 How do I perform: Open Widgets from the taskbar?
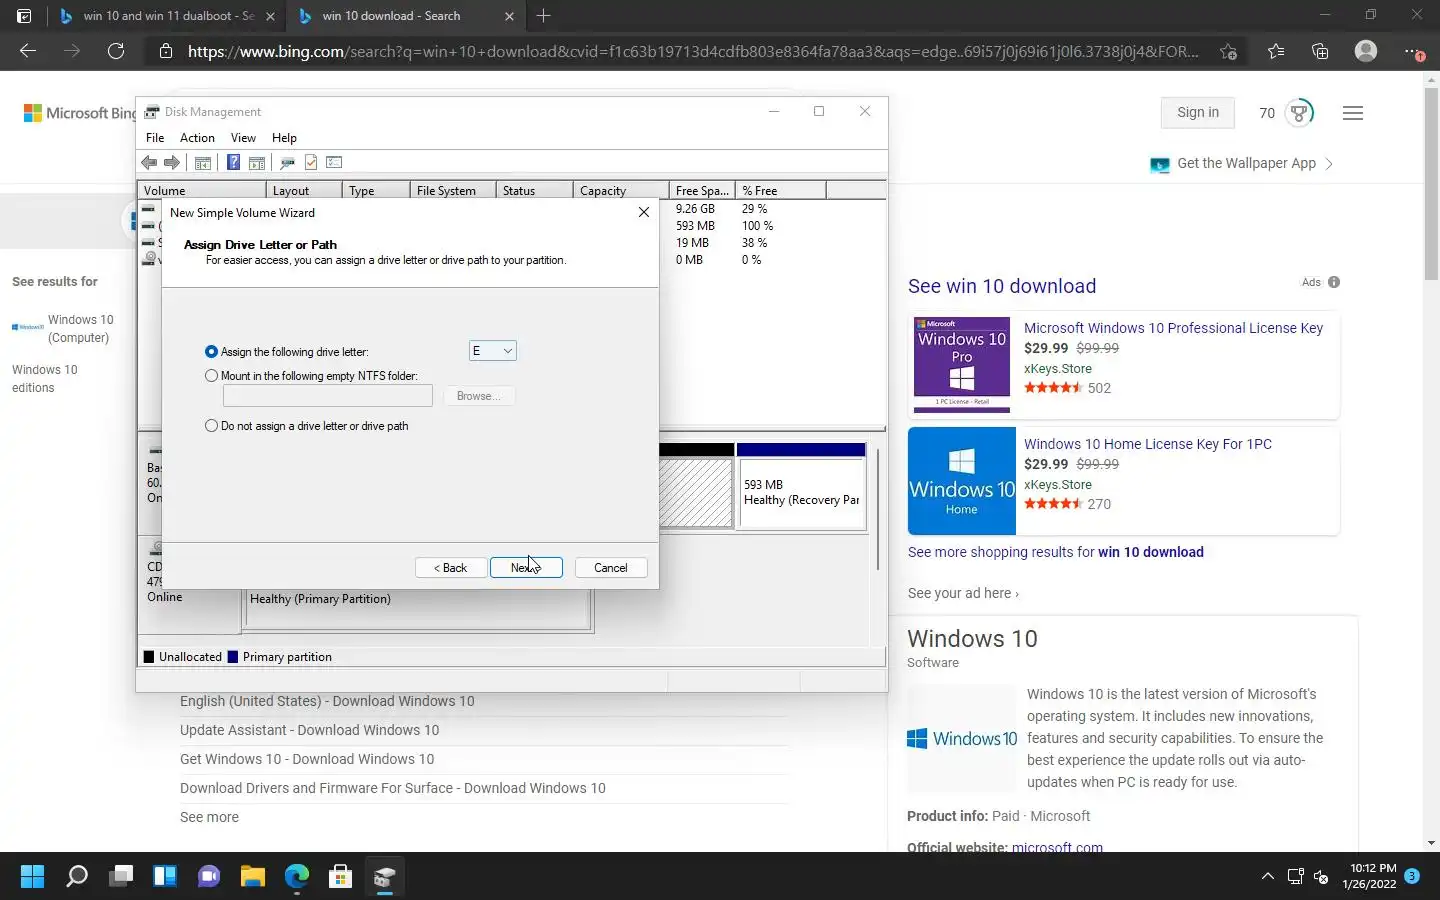tap(165, 877)
